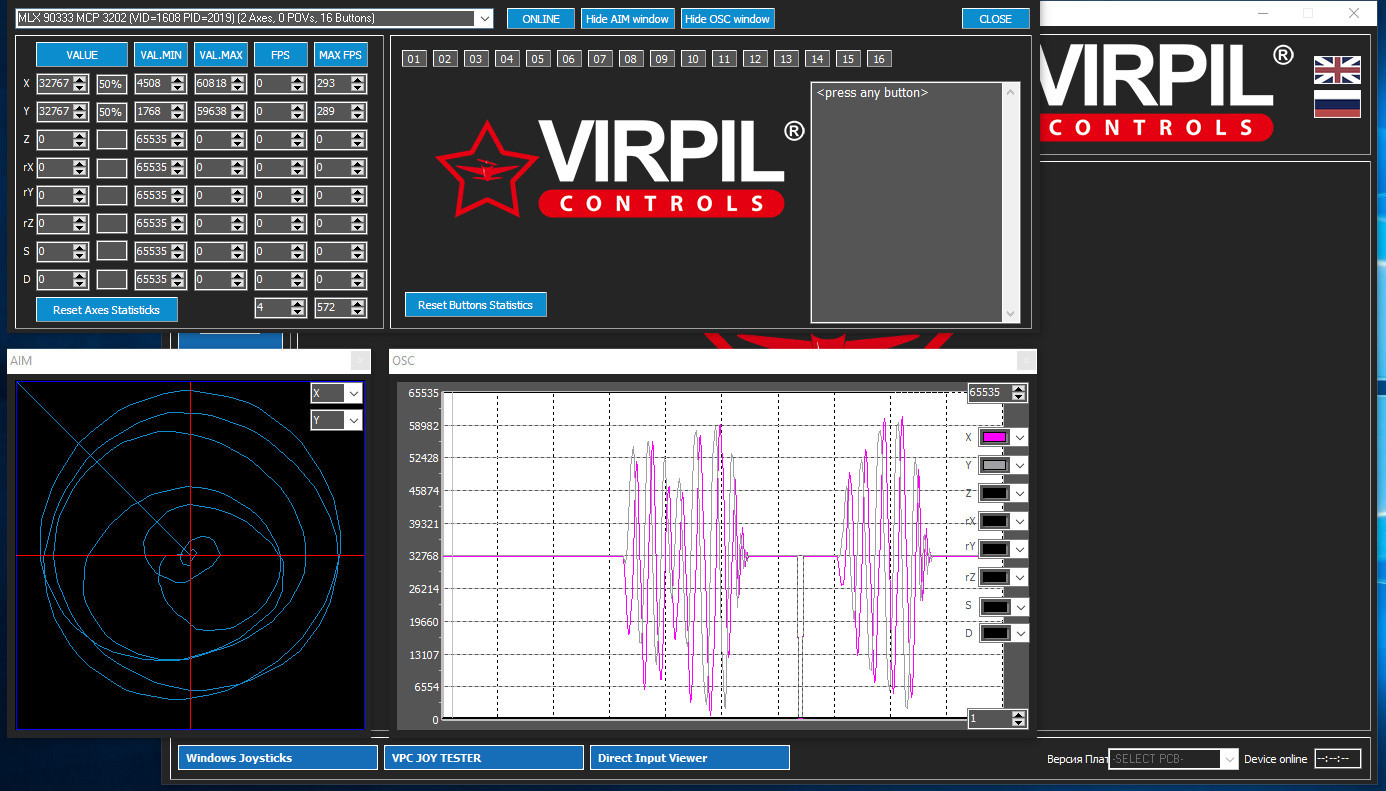The width and height of the screenshot is (1386, 791).
Task: Expand the rX color dropdown in OSC window
Action: point(1020,521)
